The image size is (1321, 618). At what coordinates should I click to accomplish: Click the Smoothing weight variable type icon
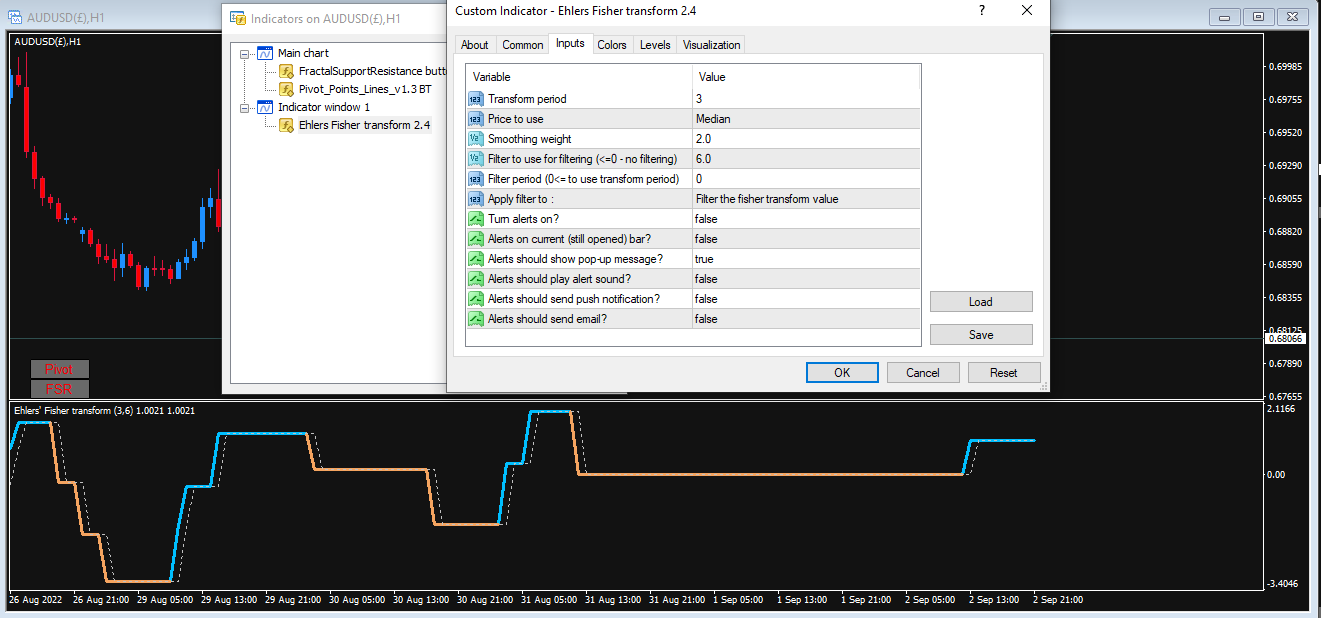click(476, 139)
